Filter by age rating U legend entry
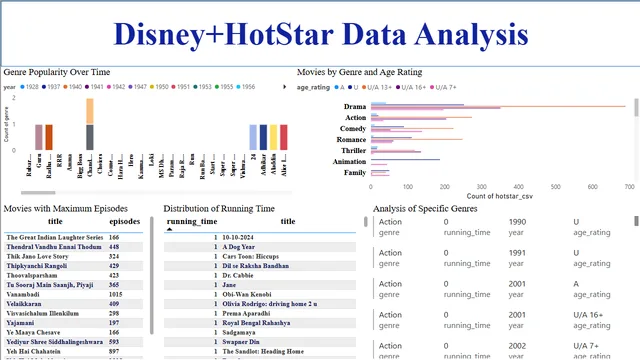Image resolution: width=640 pixels, height=360 pixels. tap(353, 87)
